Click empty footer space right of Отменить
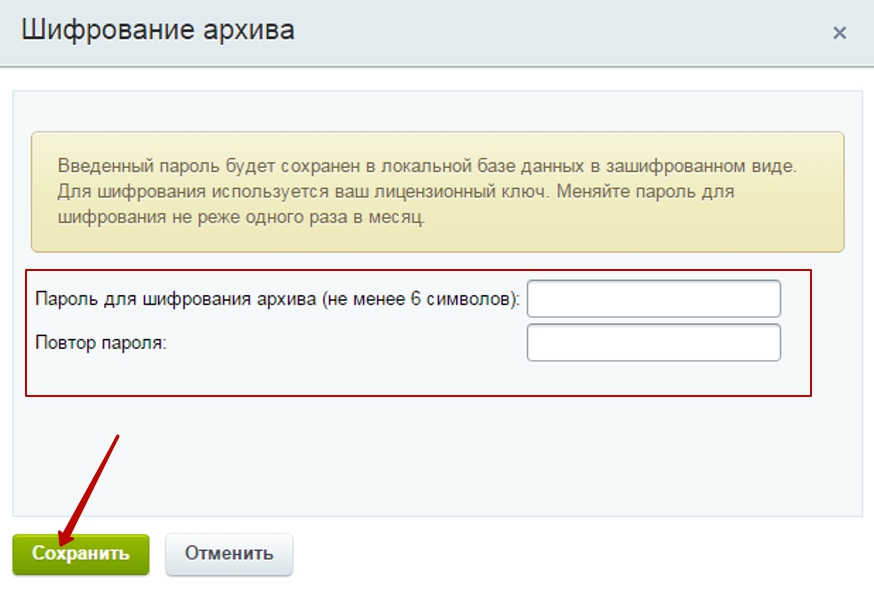Image resolution: width=874 pixels, height=589 pixels. pyautogui.click(x=580, y=554)
